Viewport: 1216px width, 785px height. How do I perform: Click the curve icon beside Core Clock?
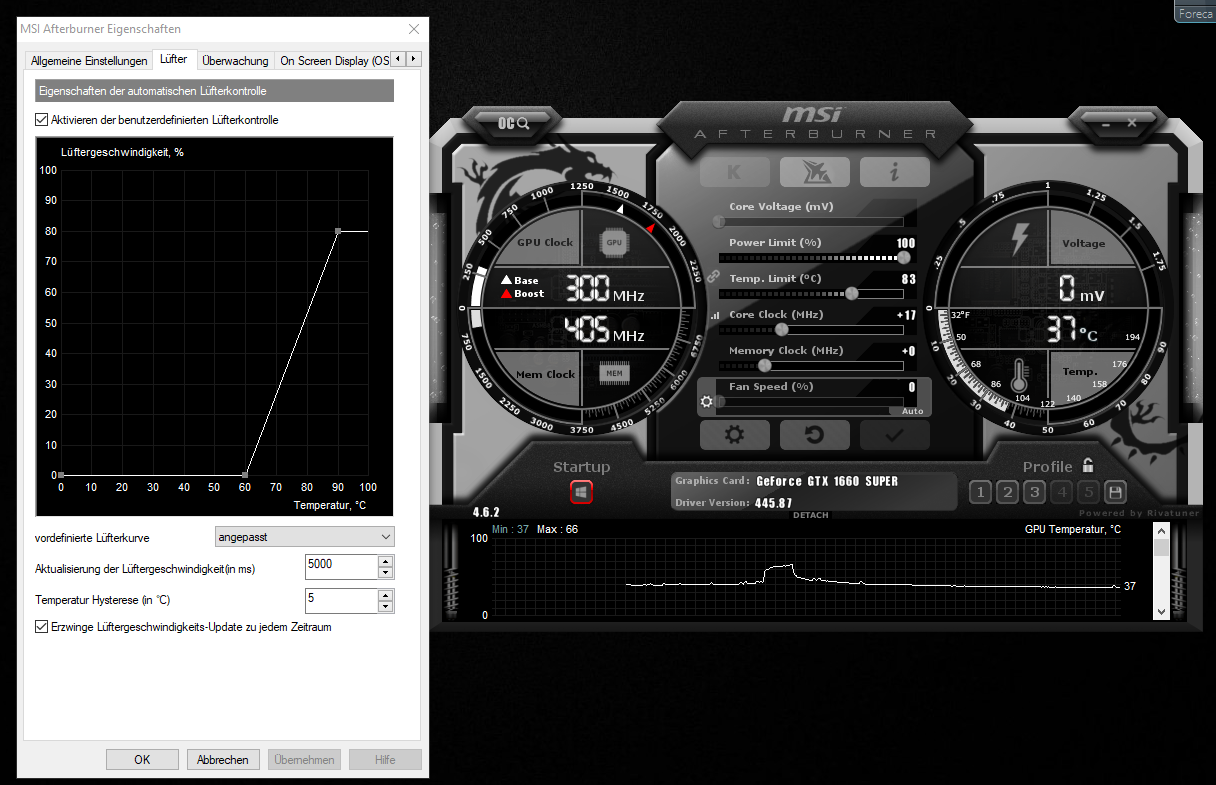[x=714, y=315]
